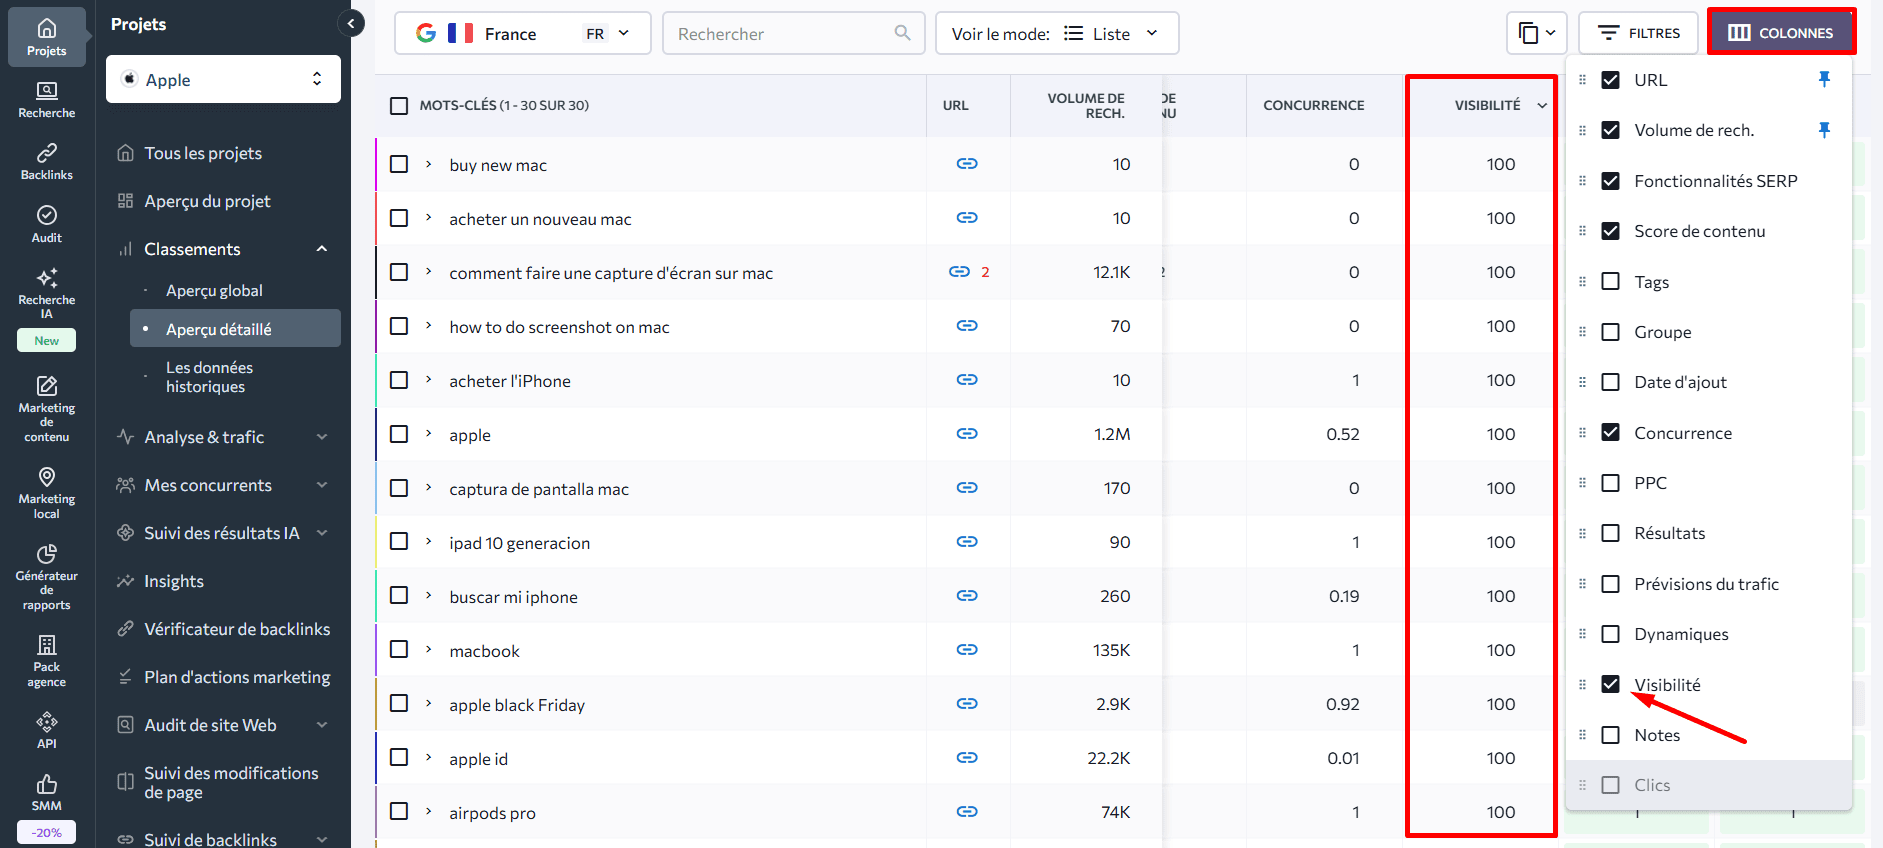Open Les données historiques

coord(209,377)
